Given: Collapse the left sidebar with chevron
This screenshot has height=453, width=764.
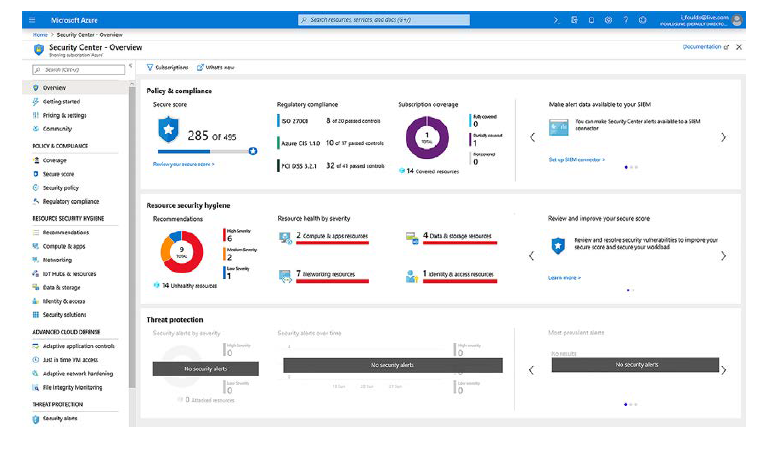Looking at the screenshot, I should pos(131,67).
